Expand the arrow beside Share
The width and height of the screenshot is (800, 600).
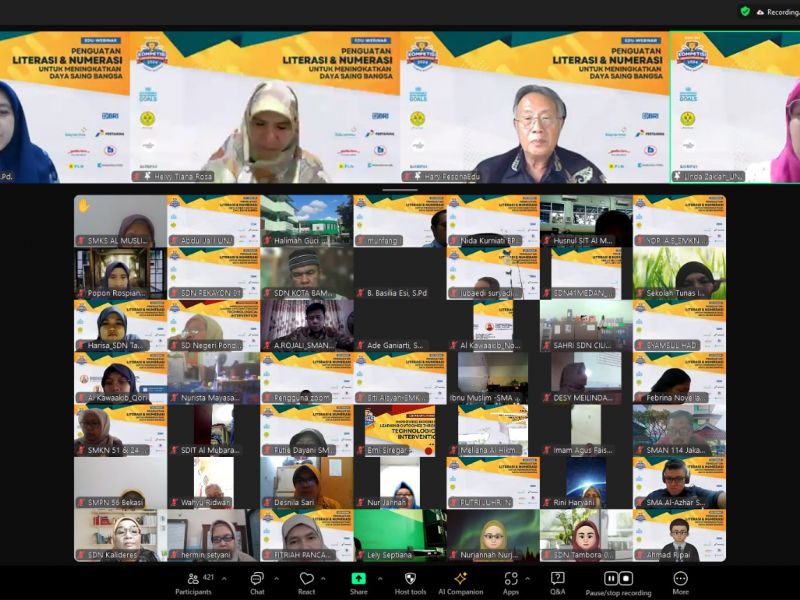click(x=378, y=578)
